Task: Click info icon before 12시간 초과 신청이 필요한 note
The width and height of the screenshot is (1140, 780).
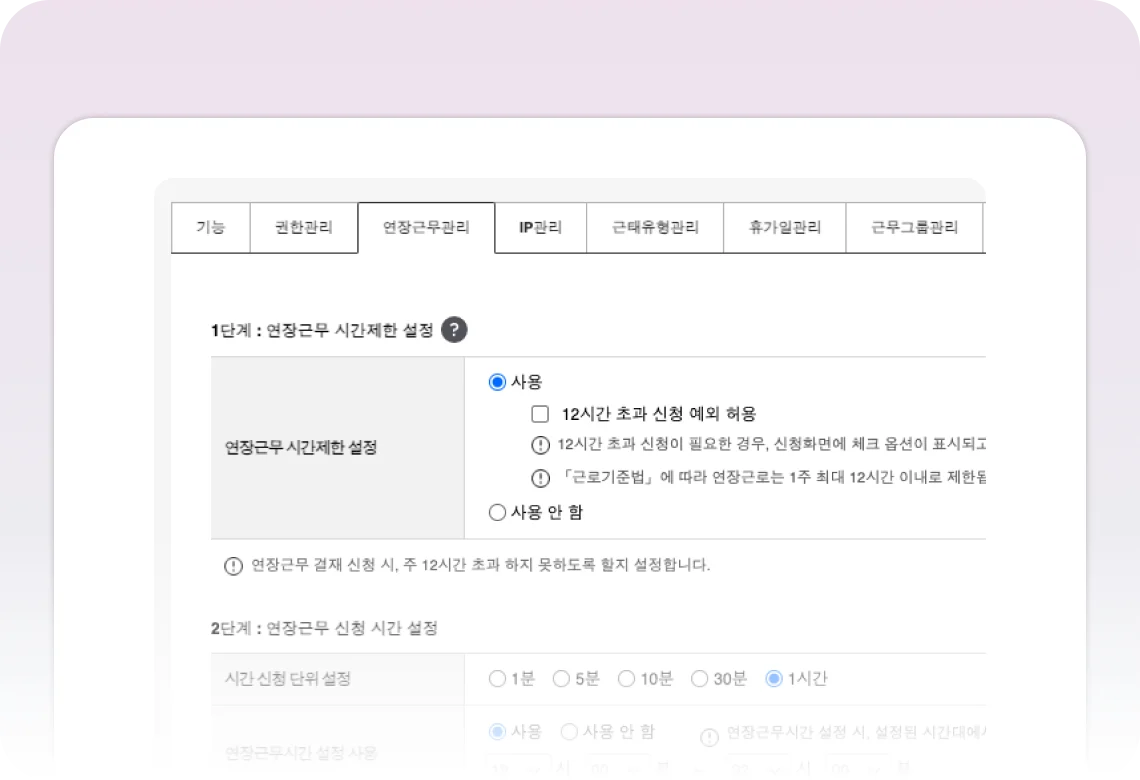Action: pyautogui.click(x=540, y=445)
